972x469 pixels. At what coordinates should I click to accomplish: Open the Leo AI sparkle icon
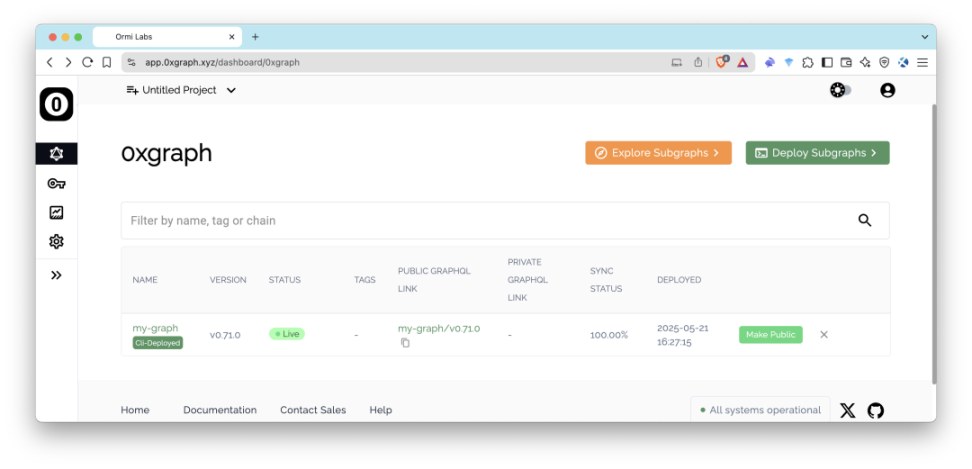click(x=865, y=62)
